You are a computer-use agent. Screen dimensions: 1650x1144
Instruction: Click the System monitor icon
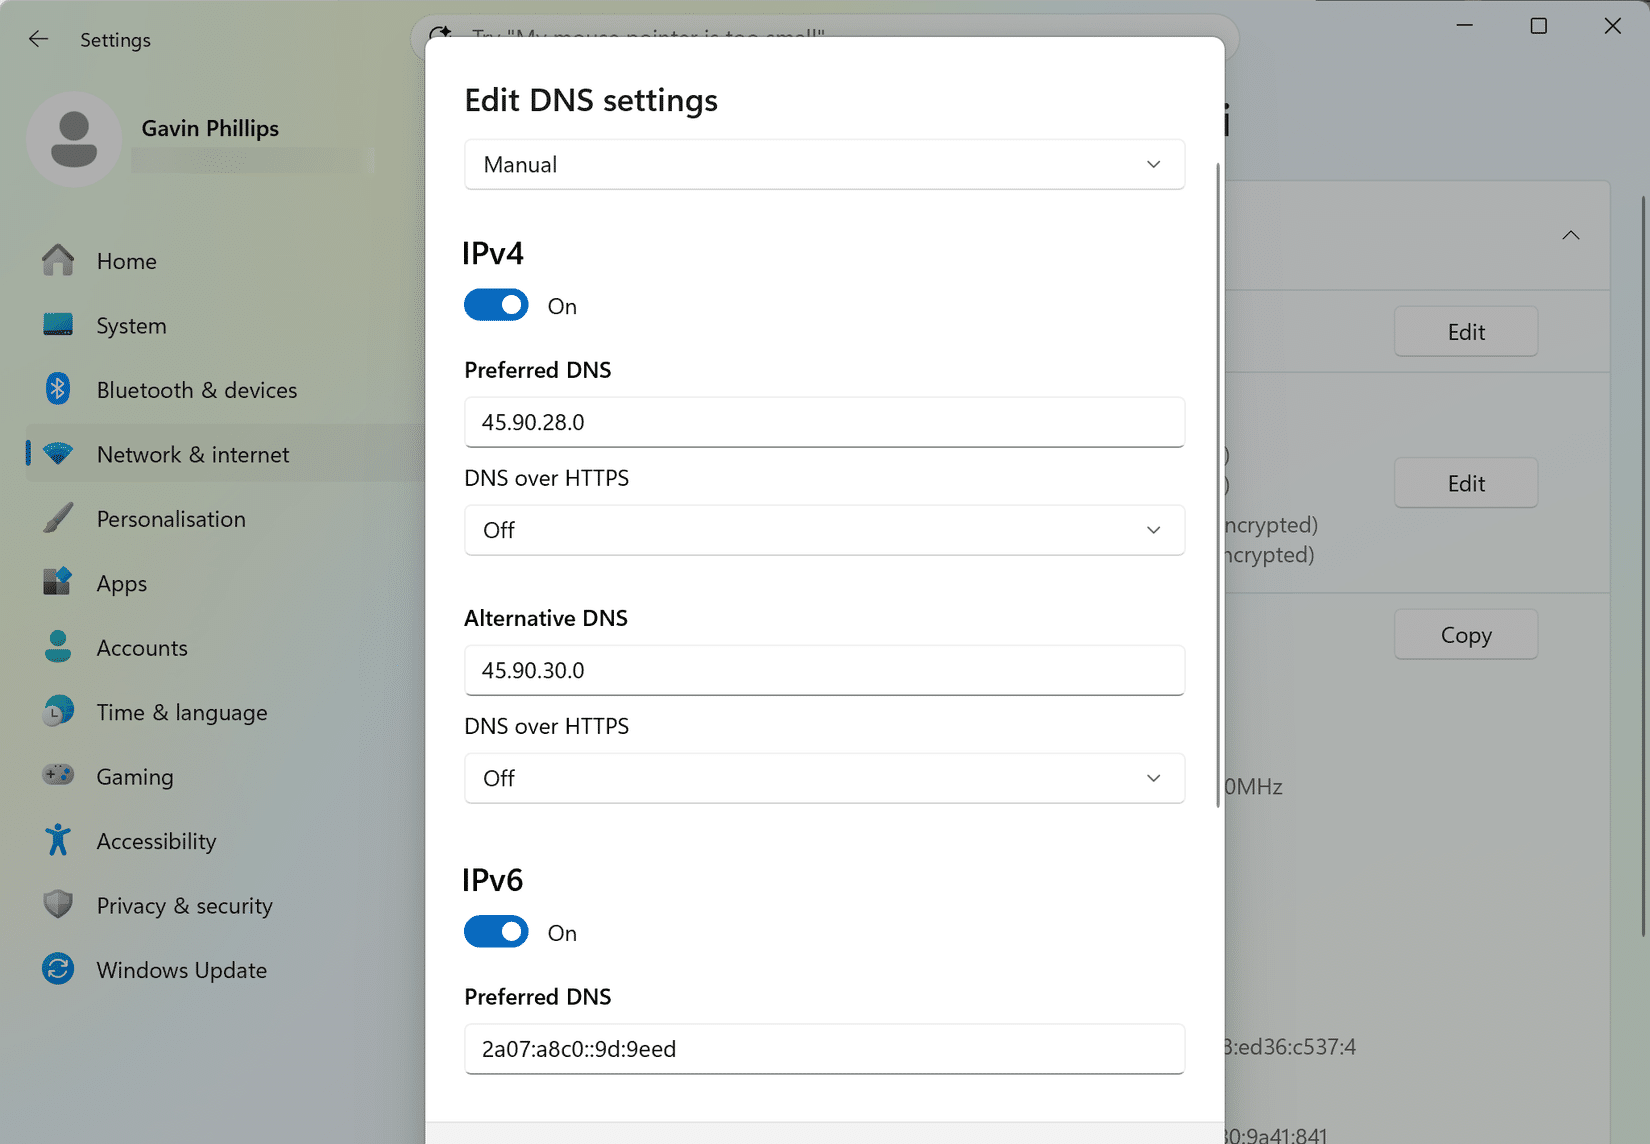(58, 325)
